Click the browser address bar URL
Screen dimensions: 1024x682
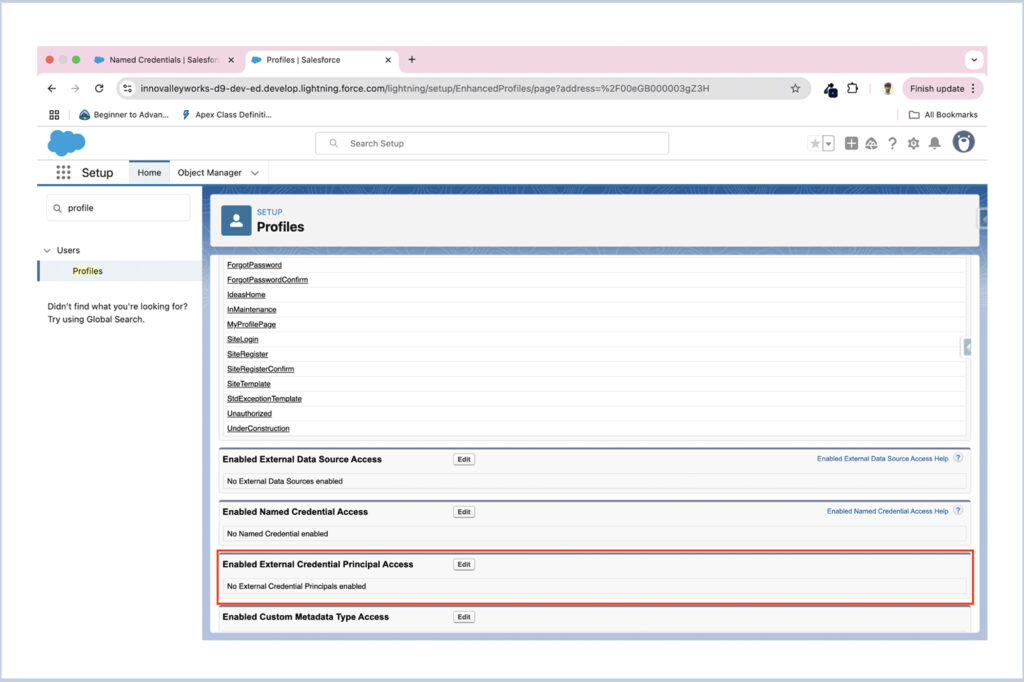click(x=424, y=88)
